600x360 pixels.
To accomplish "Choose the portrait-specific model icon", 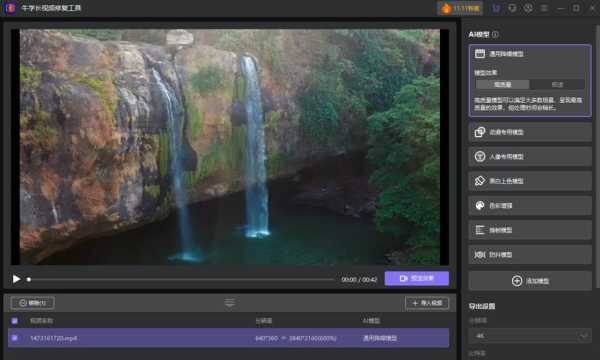I will coord(479,156).
